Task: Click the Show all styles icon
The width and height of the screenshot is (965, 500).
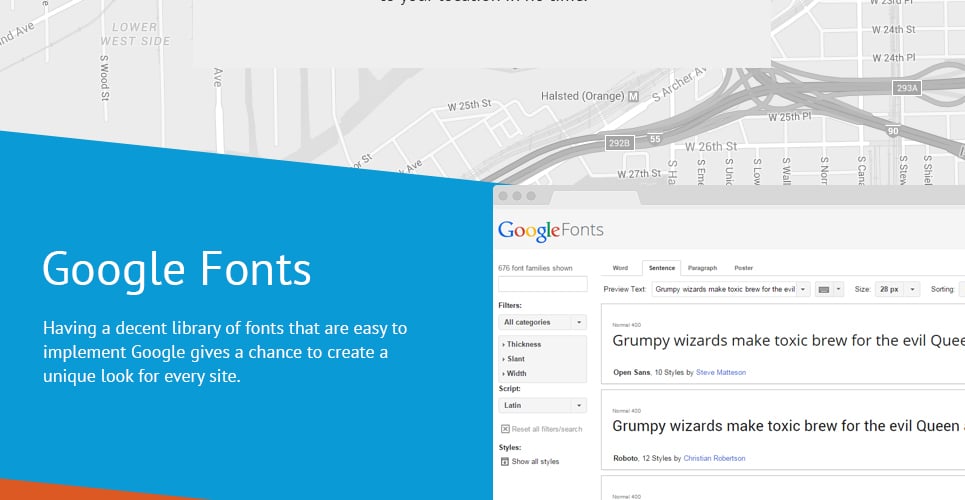Action: pyautogui.click(x=505, y=462)
